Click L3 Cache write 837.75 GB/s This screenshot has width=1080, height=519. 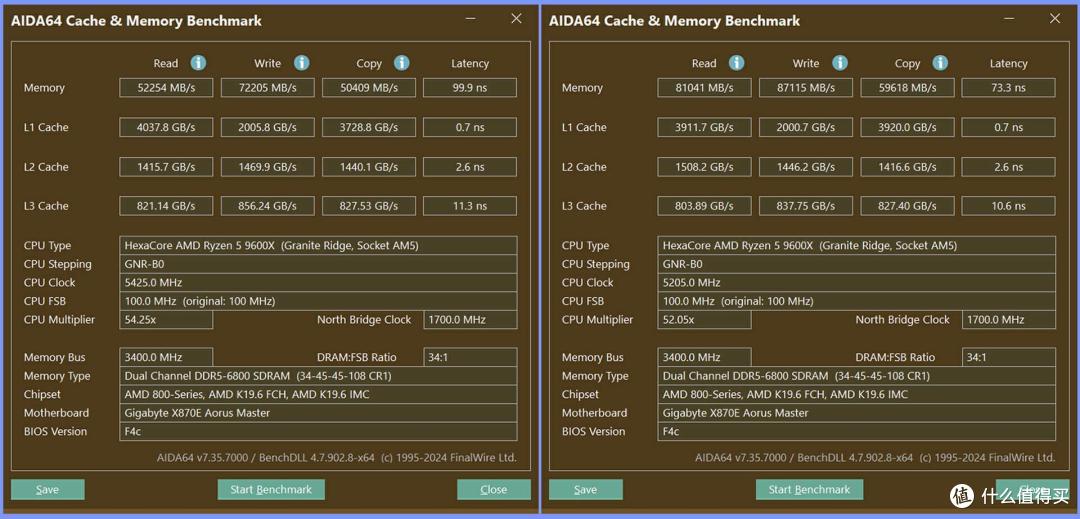pyautogui.click(x=806, y=206)
